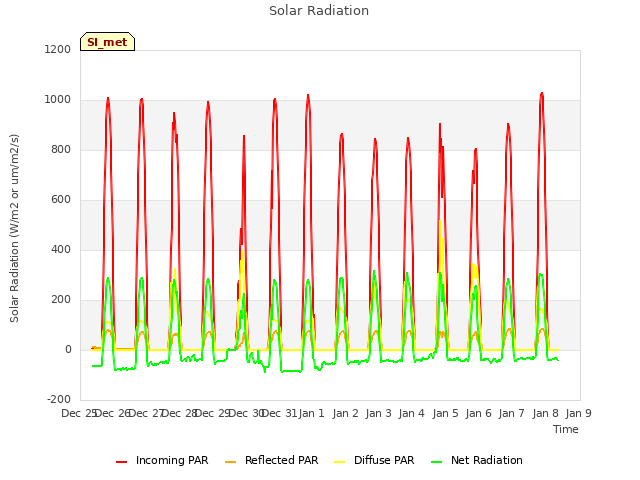Click the -200 y-axis tick label
Image resolution: width=640 pixels, height=480 pixels.
click(59, 399)
